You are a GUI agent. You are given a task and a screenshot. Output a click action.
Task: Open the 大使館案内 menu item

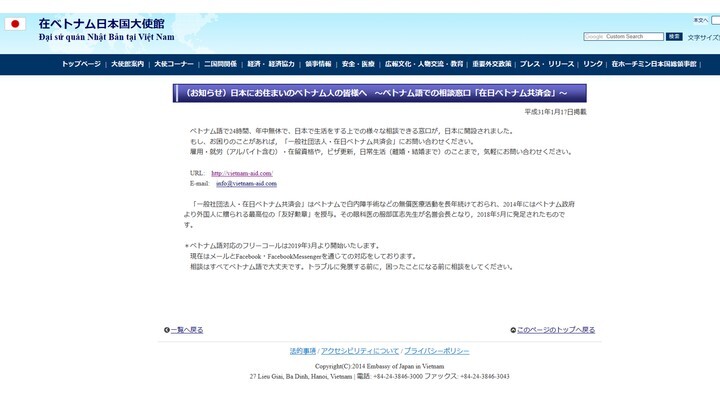pos(127,64)
